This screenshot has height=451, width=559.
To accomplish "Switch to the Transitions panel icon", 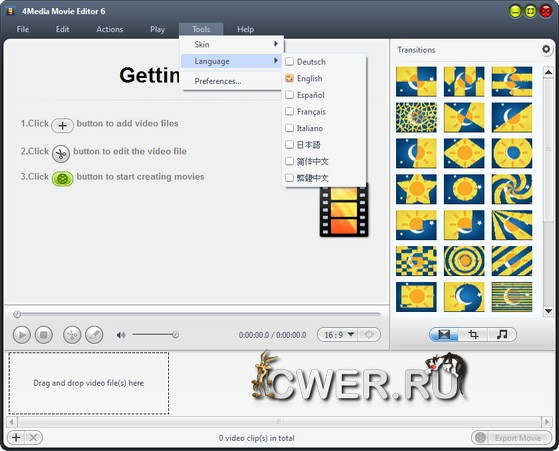I will [x=444, y=334].
